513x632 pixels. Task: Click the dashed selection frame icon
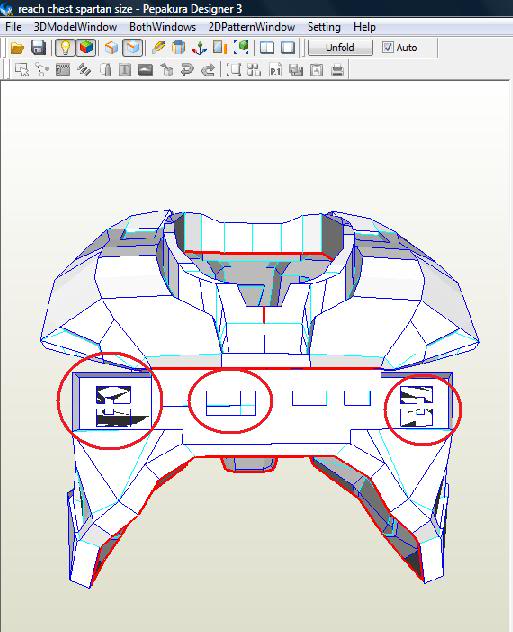pos(234,70)
